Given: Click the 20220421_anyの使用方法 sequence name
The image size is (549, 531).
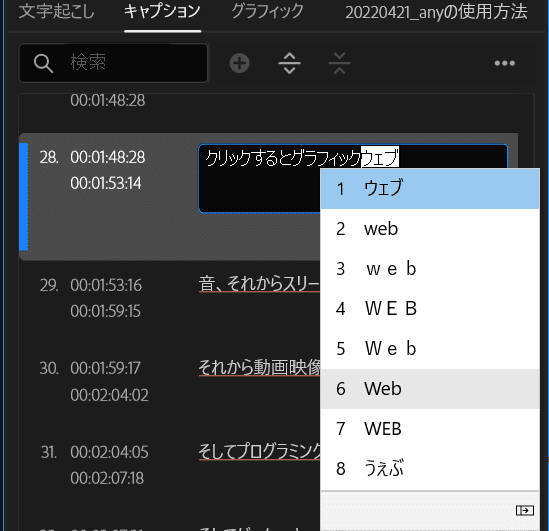Looking at the screenshot, I should coord(436,12).
